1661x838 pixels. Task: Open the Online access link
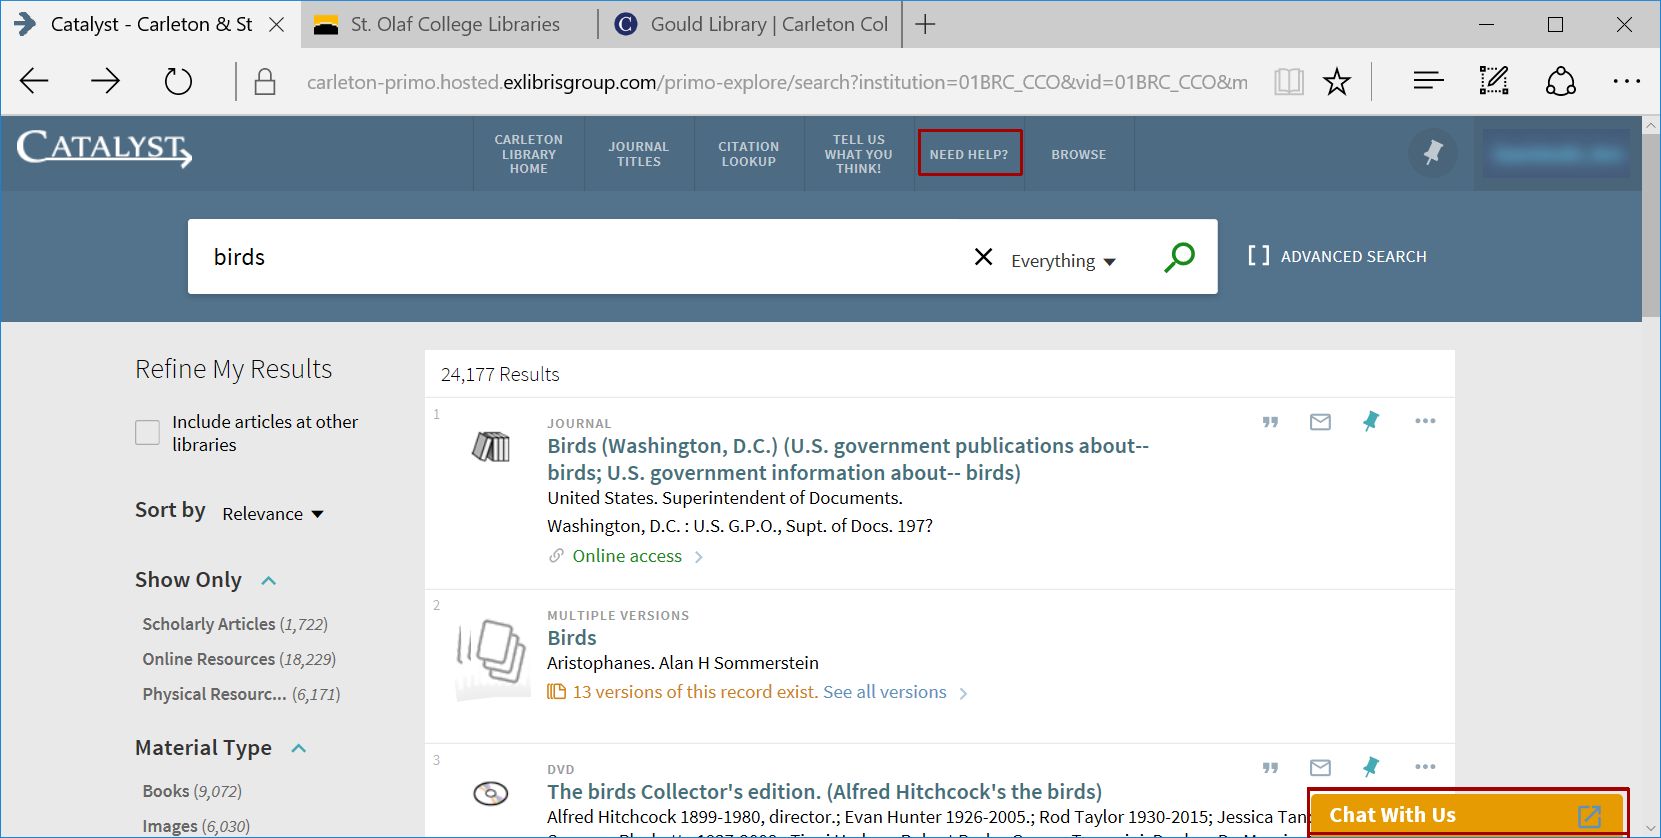point(627,556)
